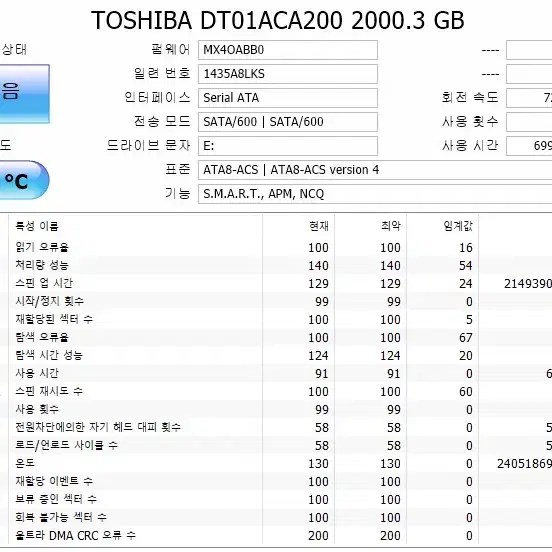This screenshot has height=552, width=552.
Task: Click threshold 54 in 처리량 성능 row
Action: click(x=466, y=266)
